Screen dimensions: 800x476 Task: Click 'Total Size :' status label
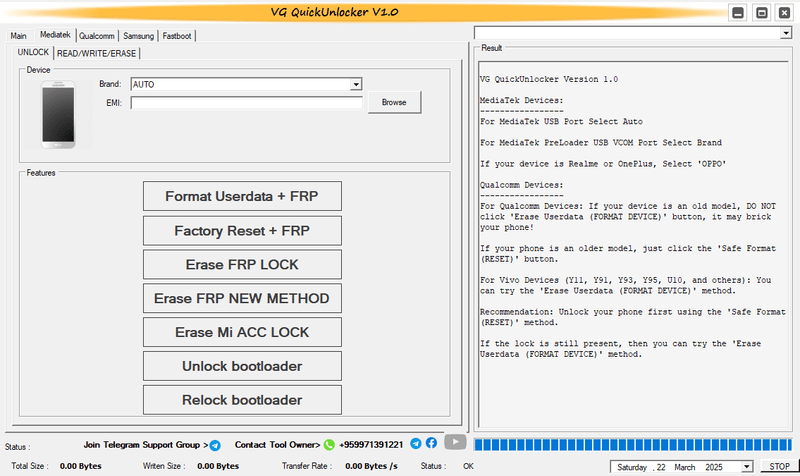point(30,466)
